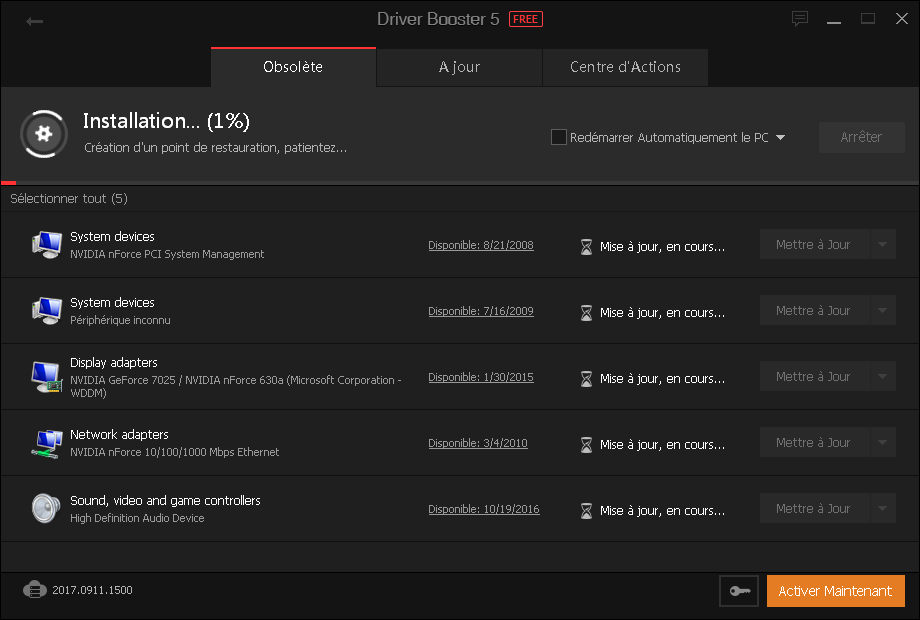This screenshot has width=920, height=620.
Task: Click hourglass icon in Network adapters row
Action: point(586,445)
